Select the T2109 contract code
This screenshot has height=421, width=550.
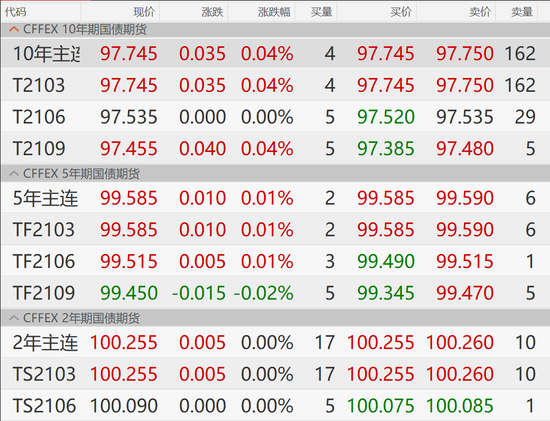39,148
